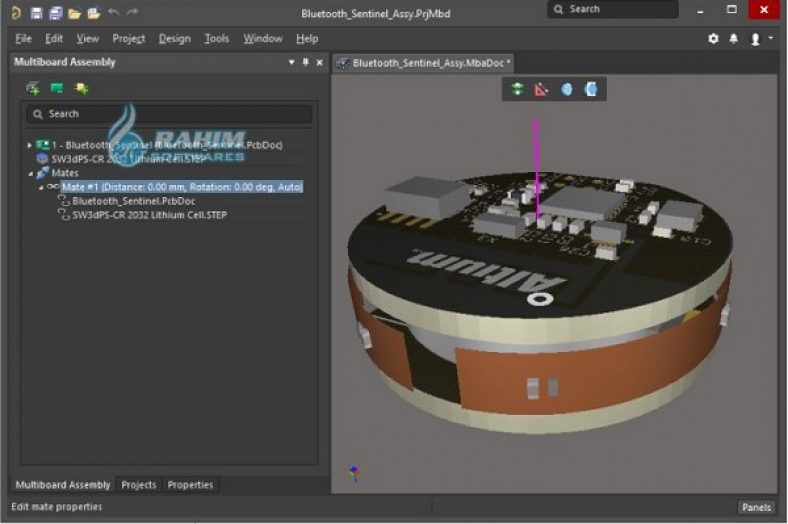Click the Undo arrow icon
The width and height of the screenshot is (788, 524).
click(x=113, y=13)
